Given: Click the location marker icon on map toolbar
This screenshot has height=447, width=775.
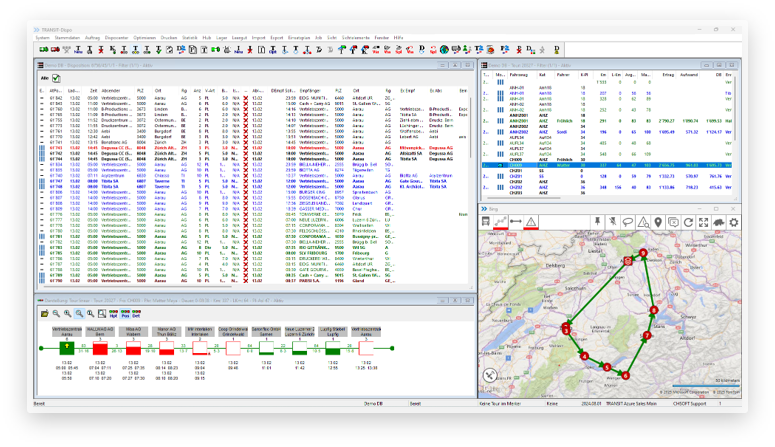Looking at the screenshot, I should point(657,222).
